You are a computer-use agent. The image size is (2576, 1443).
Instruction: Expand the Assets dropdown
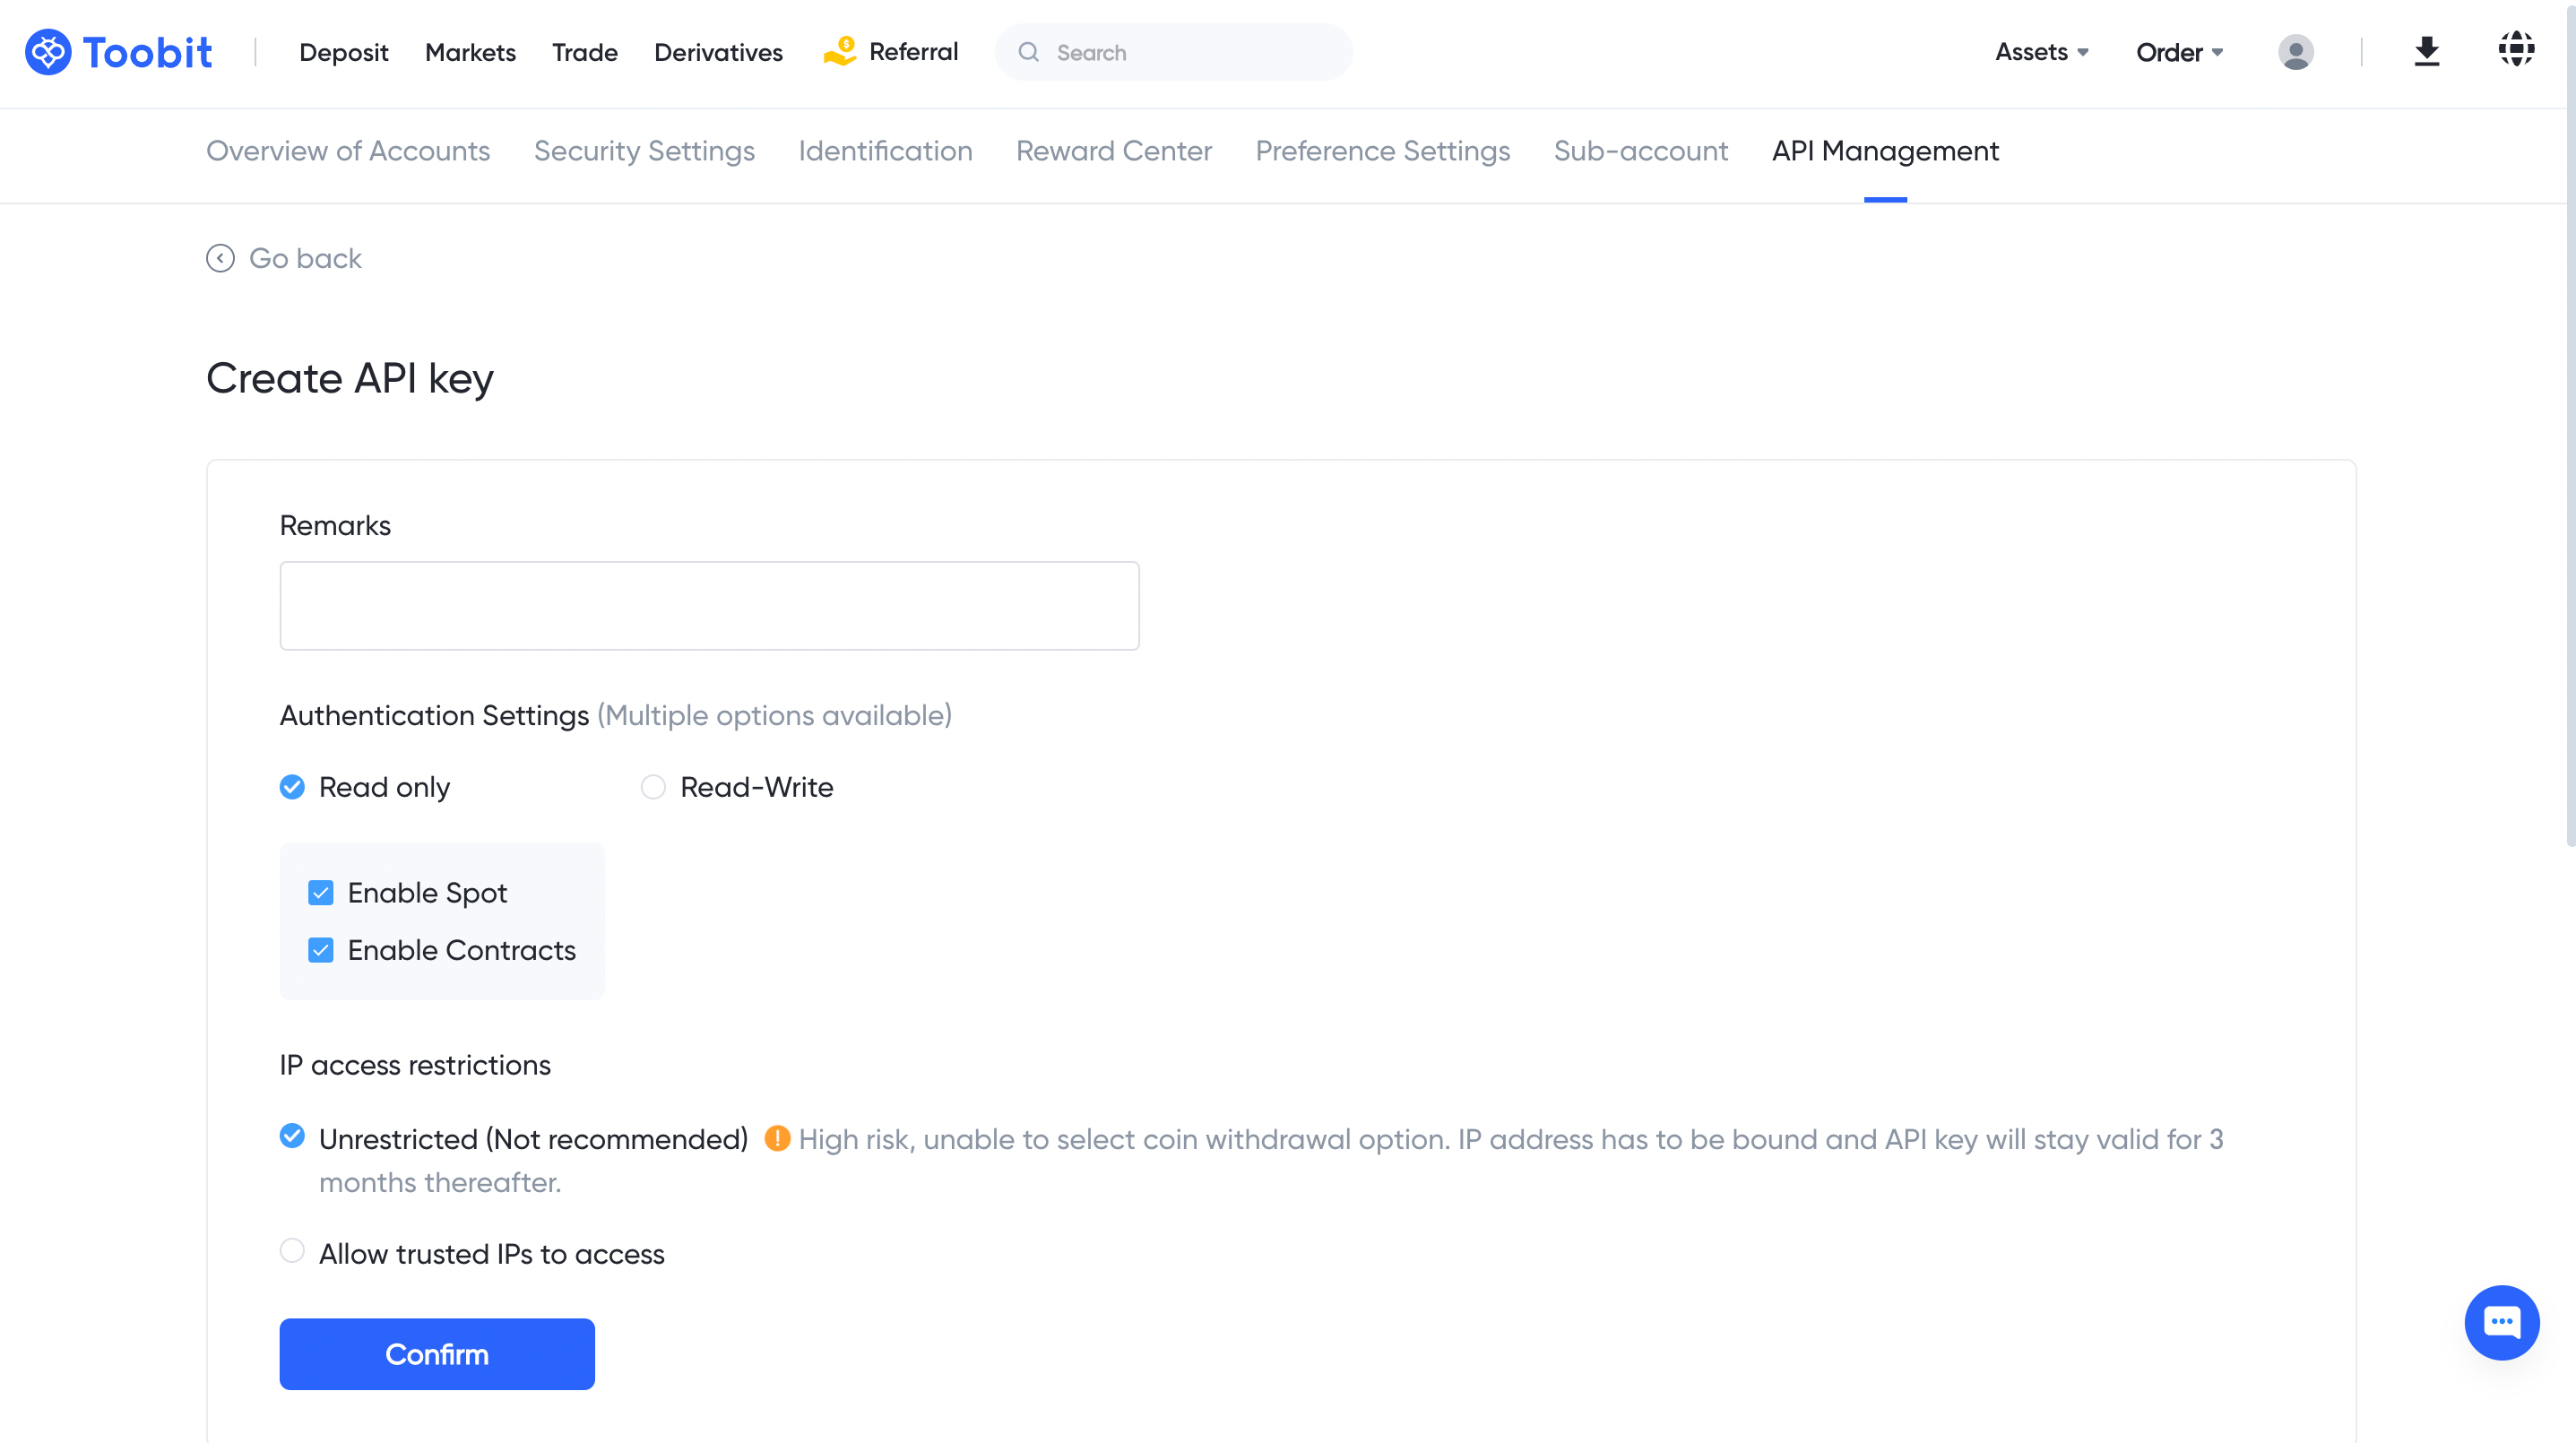[x=2041, y=52]
